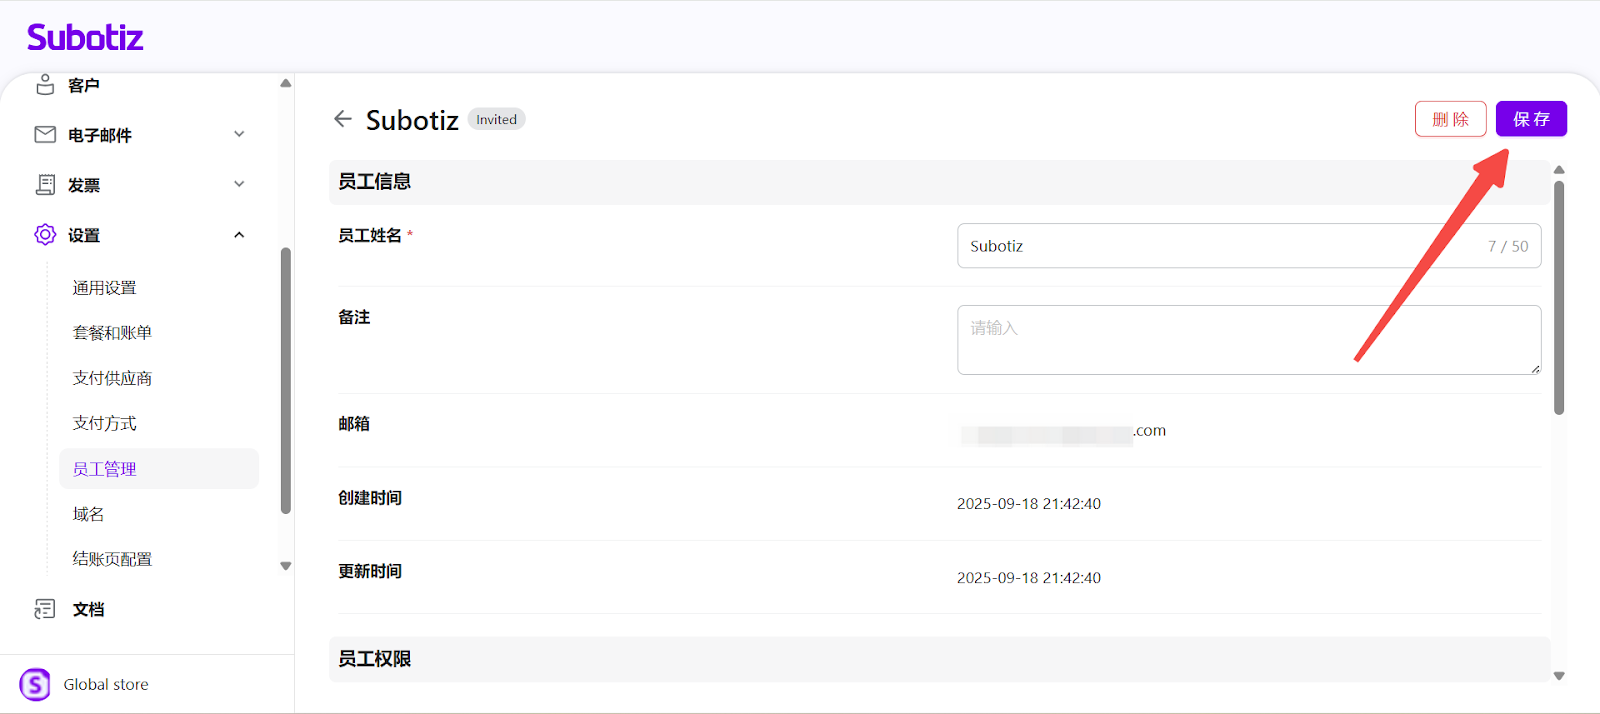Click the invoice (发票) receipt icon
The width and height of the screenshot is (1600, 714).
click(45, 184)
